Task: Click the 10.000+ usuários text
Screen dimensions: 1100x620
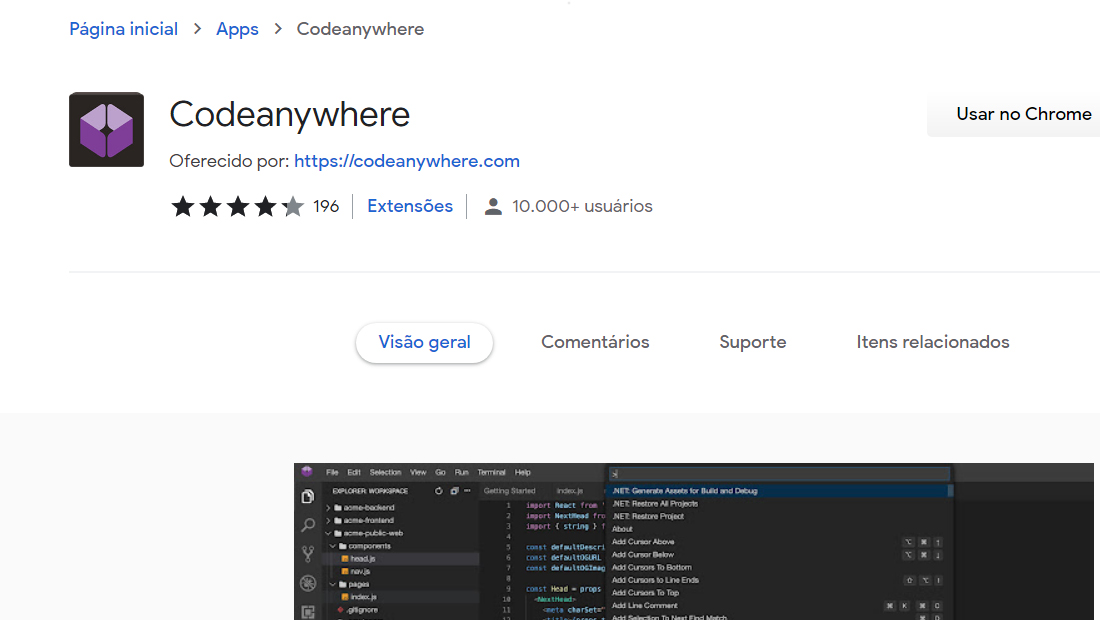Action: click(582, 206)
